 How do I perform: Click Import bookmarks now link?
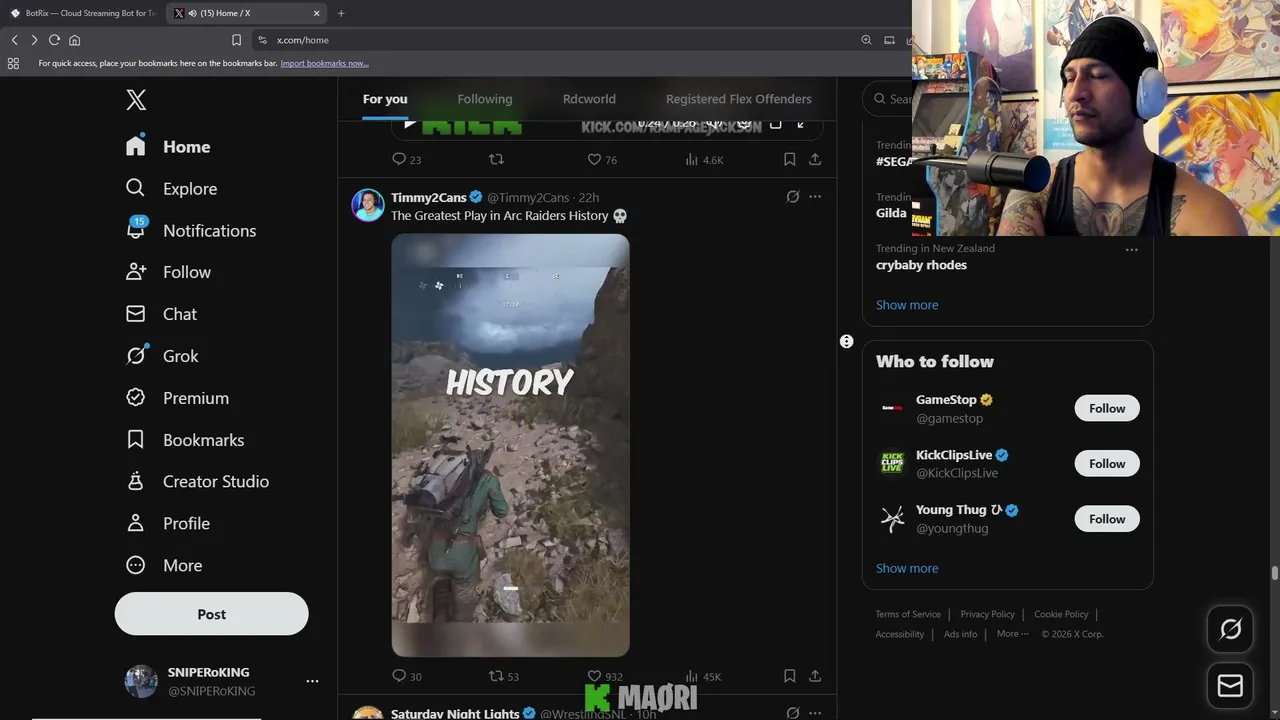[324, 63]
